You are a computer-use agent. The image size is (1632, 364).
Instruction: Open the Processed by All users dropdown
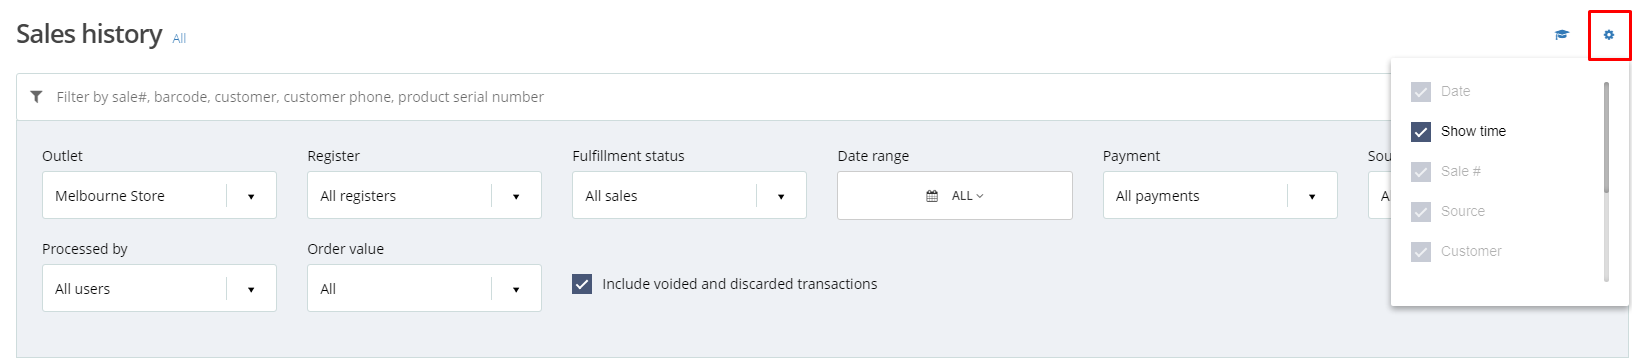[159, 288]
